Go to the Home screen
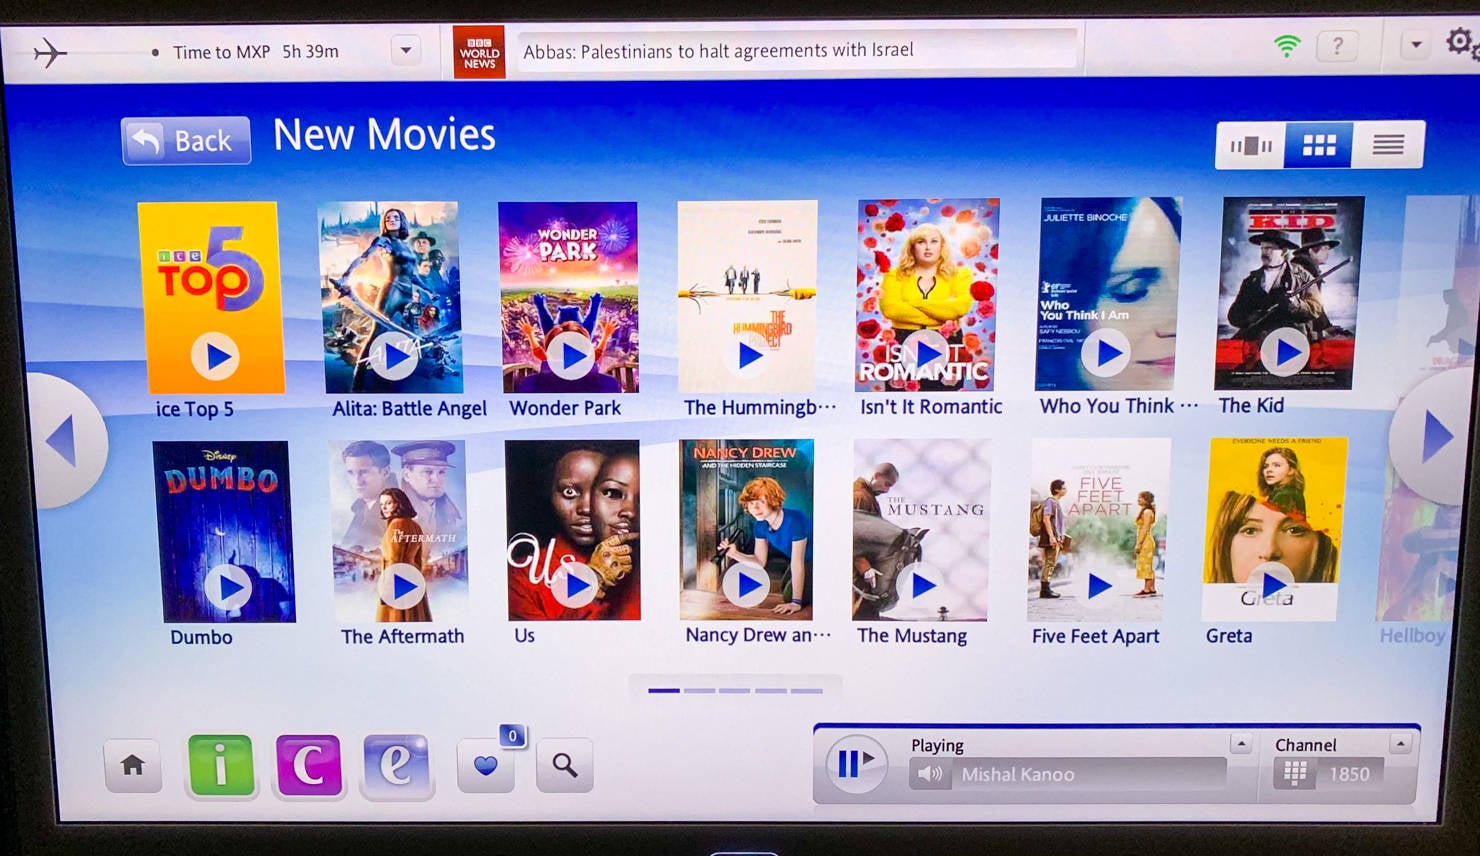 (133, 766)
